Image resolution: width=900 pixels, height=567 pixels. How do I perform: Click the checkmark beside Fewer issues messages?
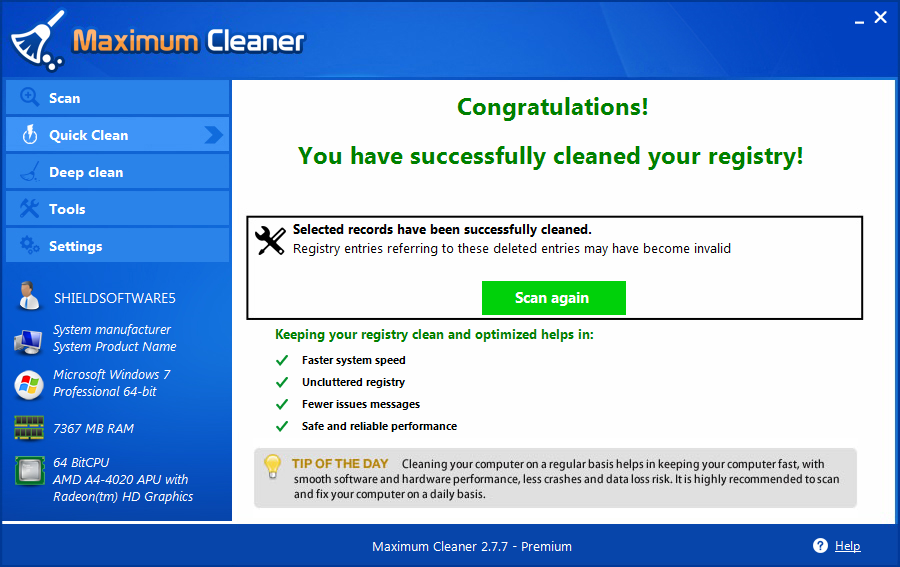point(282,404)
